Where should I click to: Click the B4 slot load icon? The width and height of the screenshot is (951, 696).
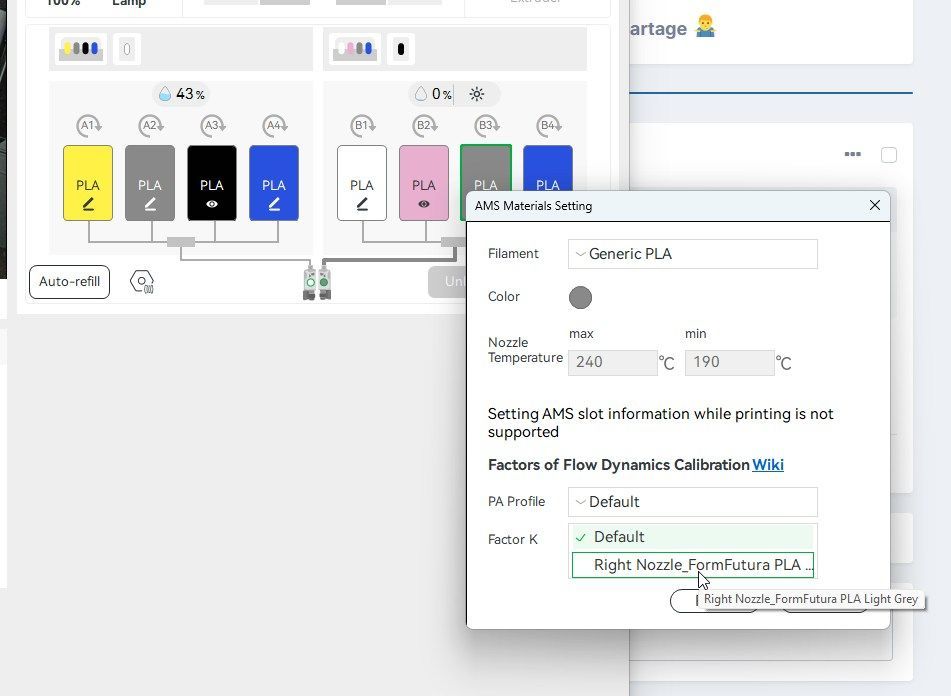coord(548,125)
